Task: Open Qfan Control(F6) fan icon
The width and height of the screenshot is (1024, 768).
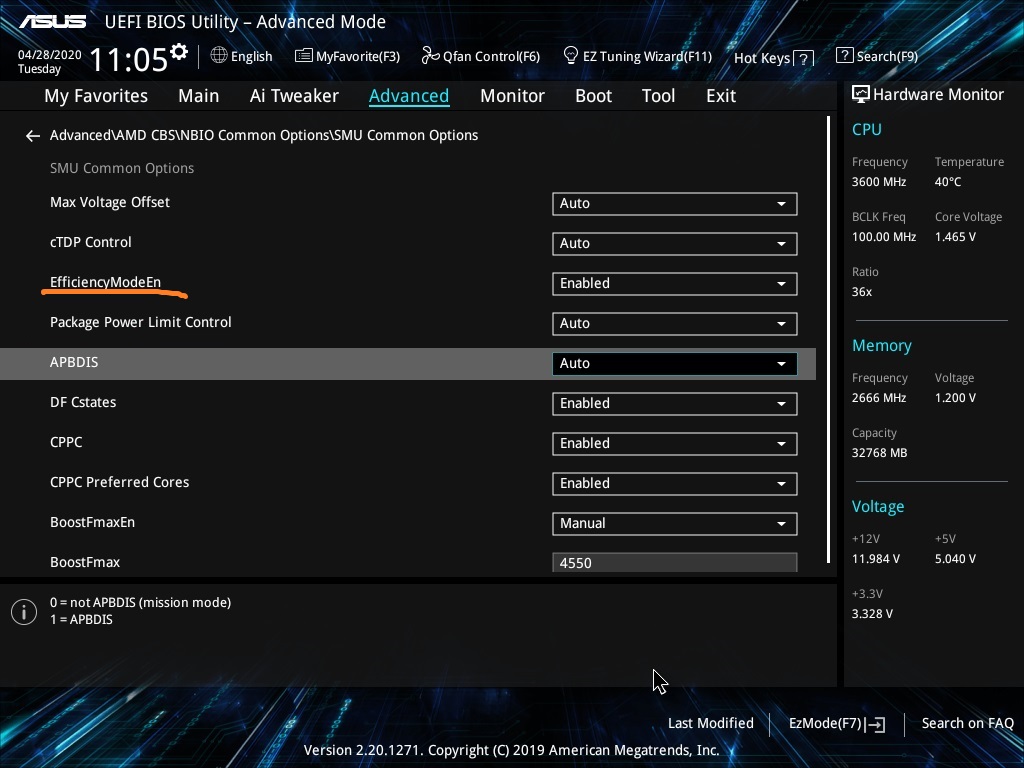Action: point(430,56)
